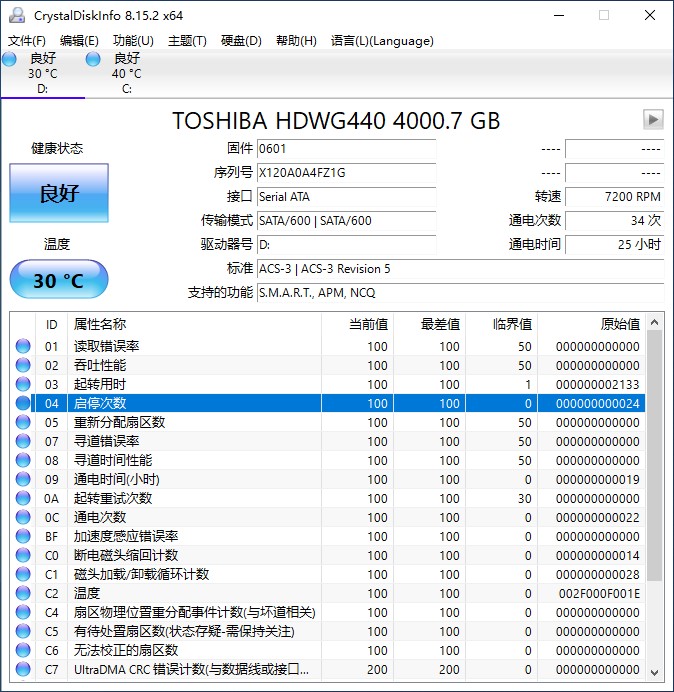The image size is (674, 692).
Task: Click the power on hours field 25 小时
Action: (x=614, y=244)
